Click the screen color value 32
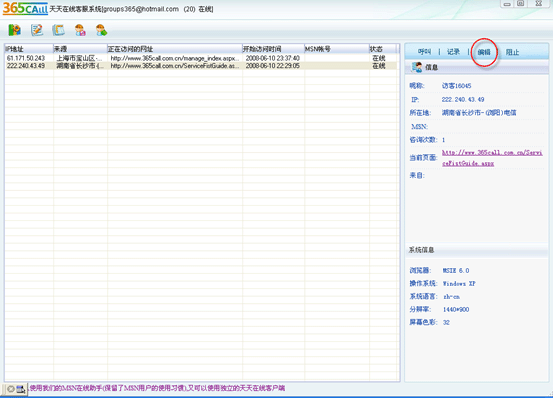The width and height of the screenshot is (553, 398). click(446, 322)
